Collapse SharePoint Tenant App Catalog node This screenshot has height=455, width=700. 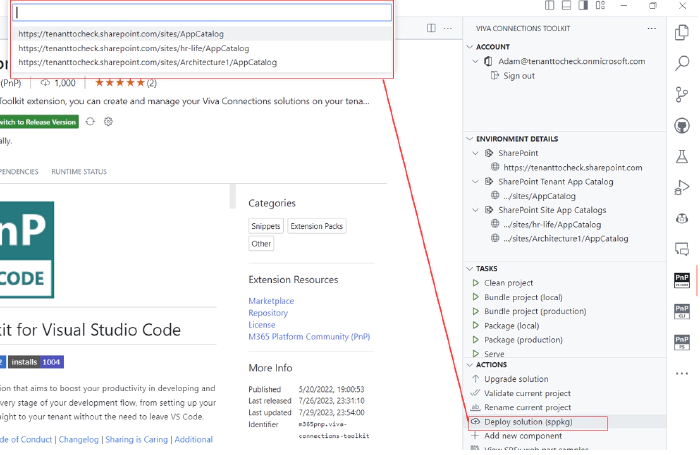(x=475, y=181)
